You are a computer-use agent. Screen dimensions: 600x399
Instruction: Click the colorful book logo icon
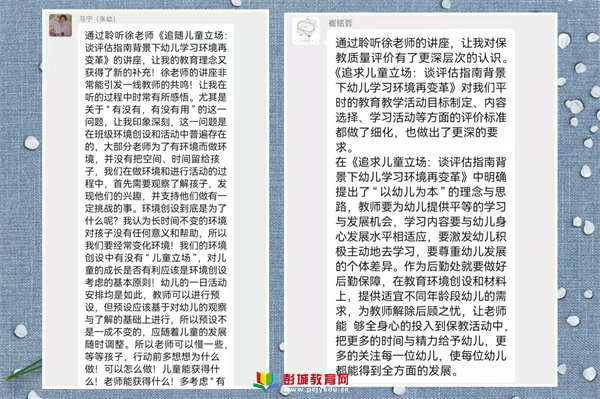267,381
